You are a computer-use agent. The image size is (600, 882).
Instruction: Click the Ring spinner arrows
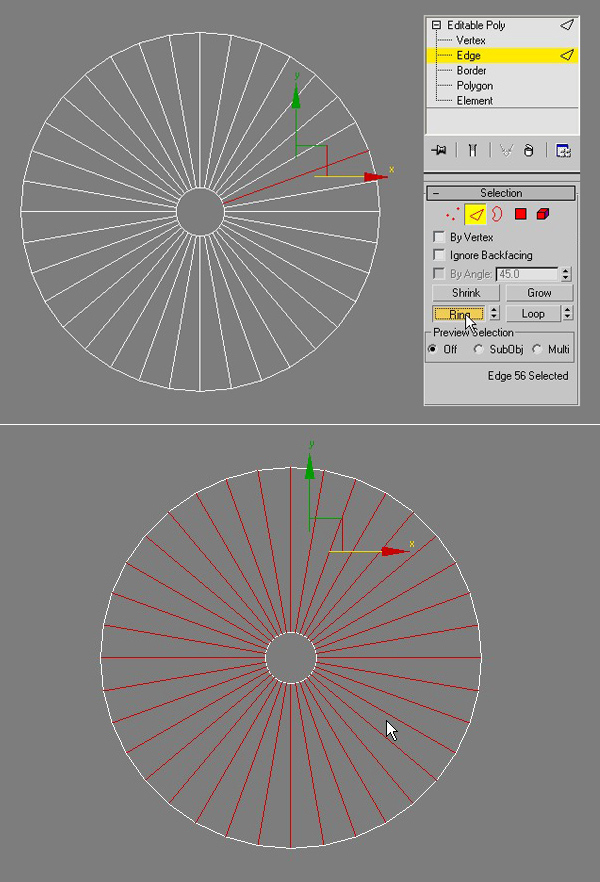(493, 313)
